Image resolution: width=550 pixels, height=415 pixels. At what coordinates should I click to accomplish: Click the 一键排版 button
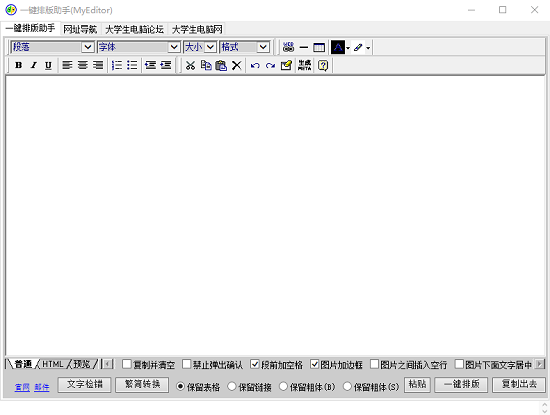(461, 384)
